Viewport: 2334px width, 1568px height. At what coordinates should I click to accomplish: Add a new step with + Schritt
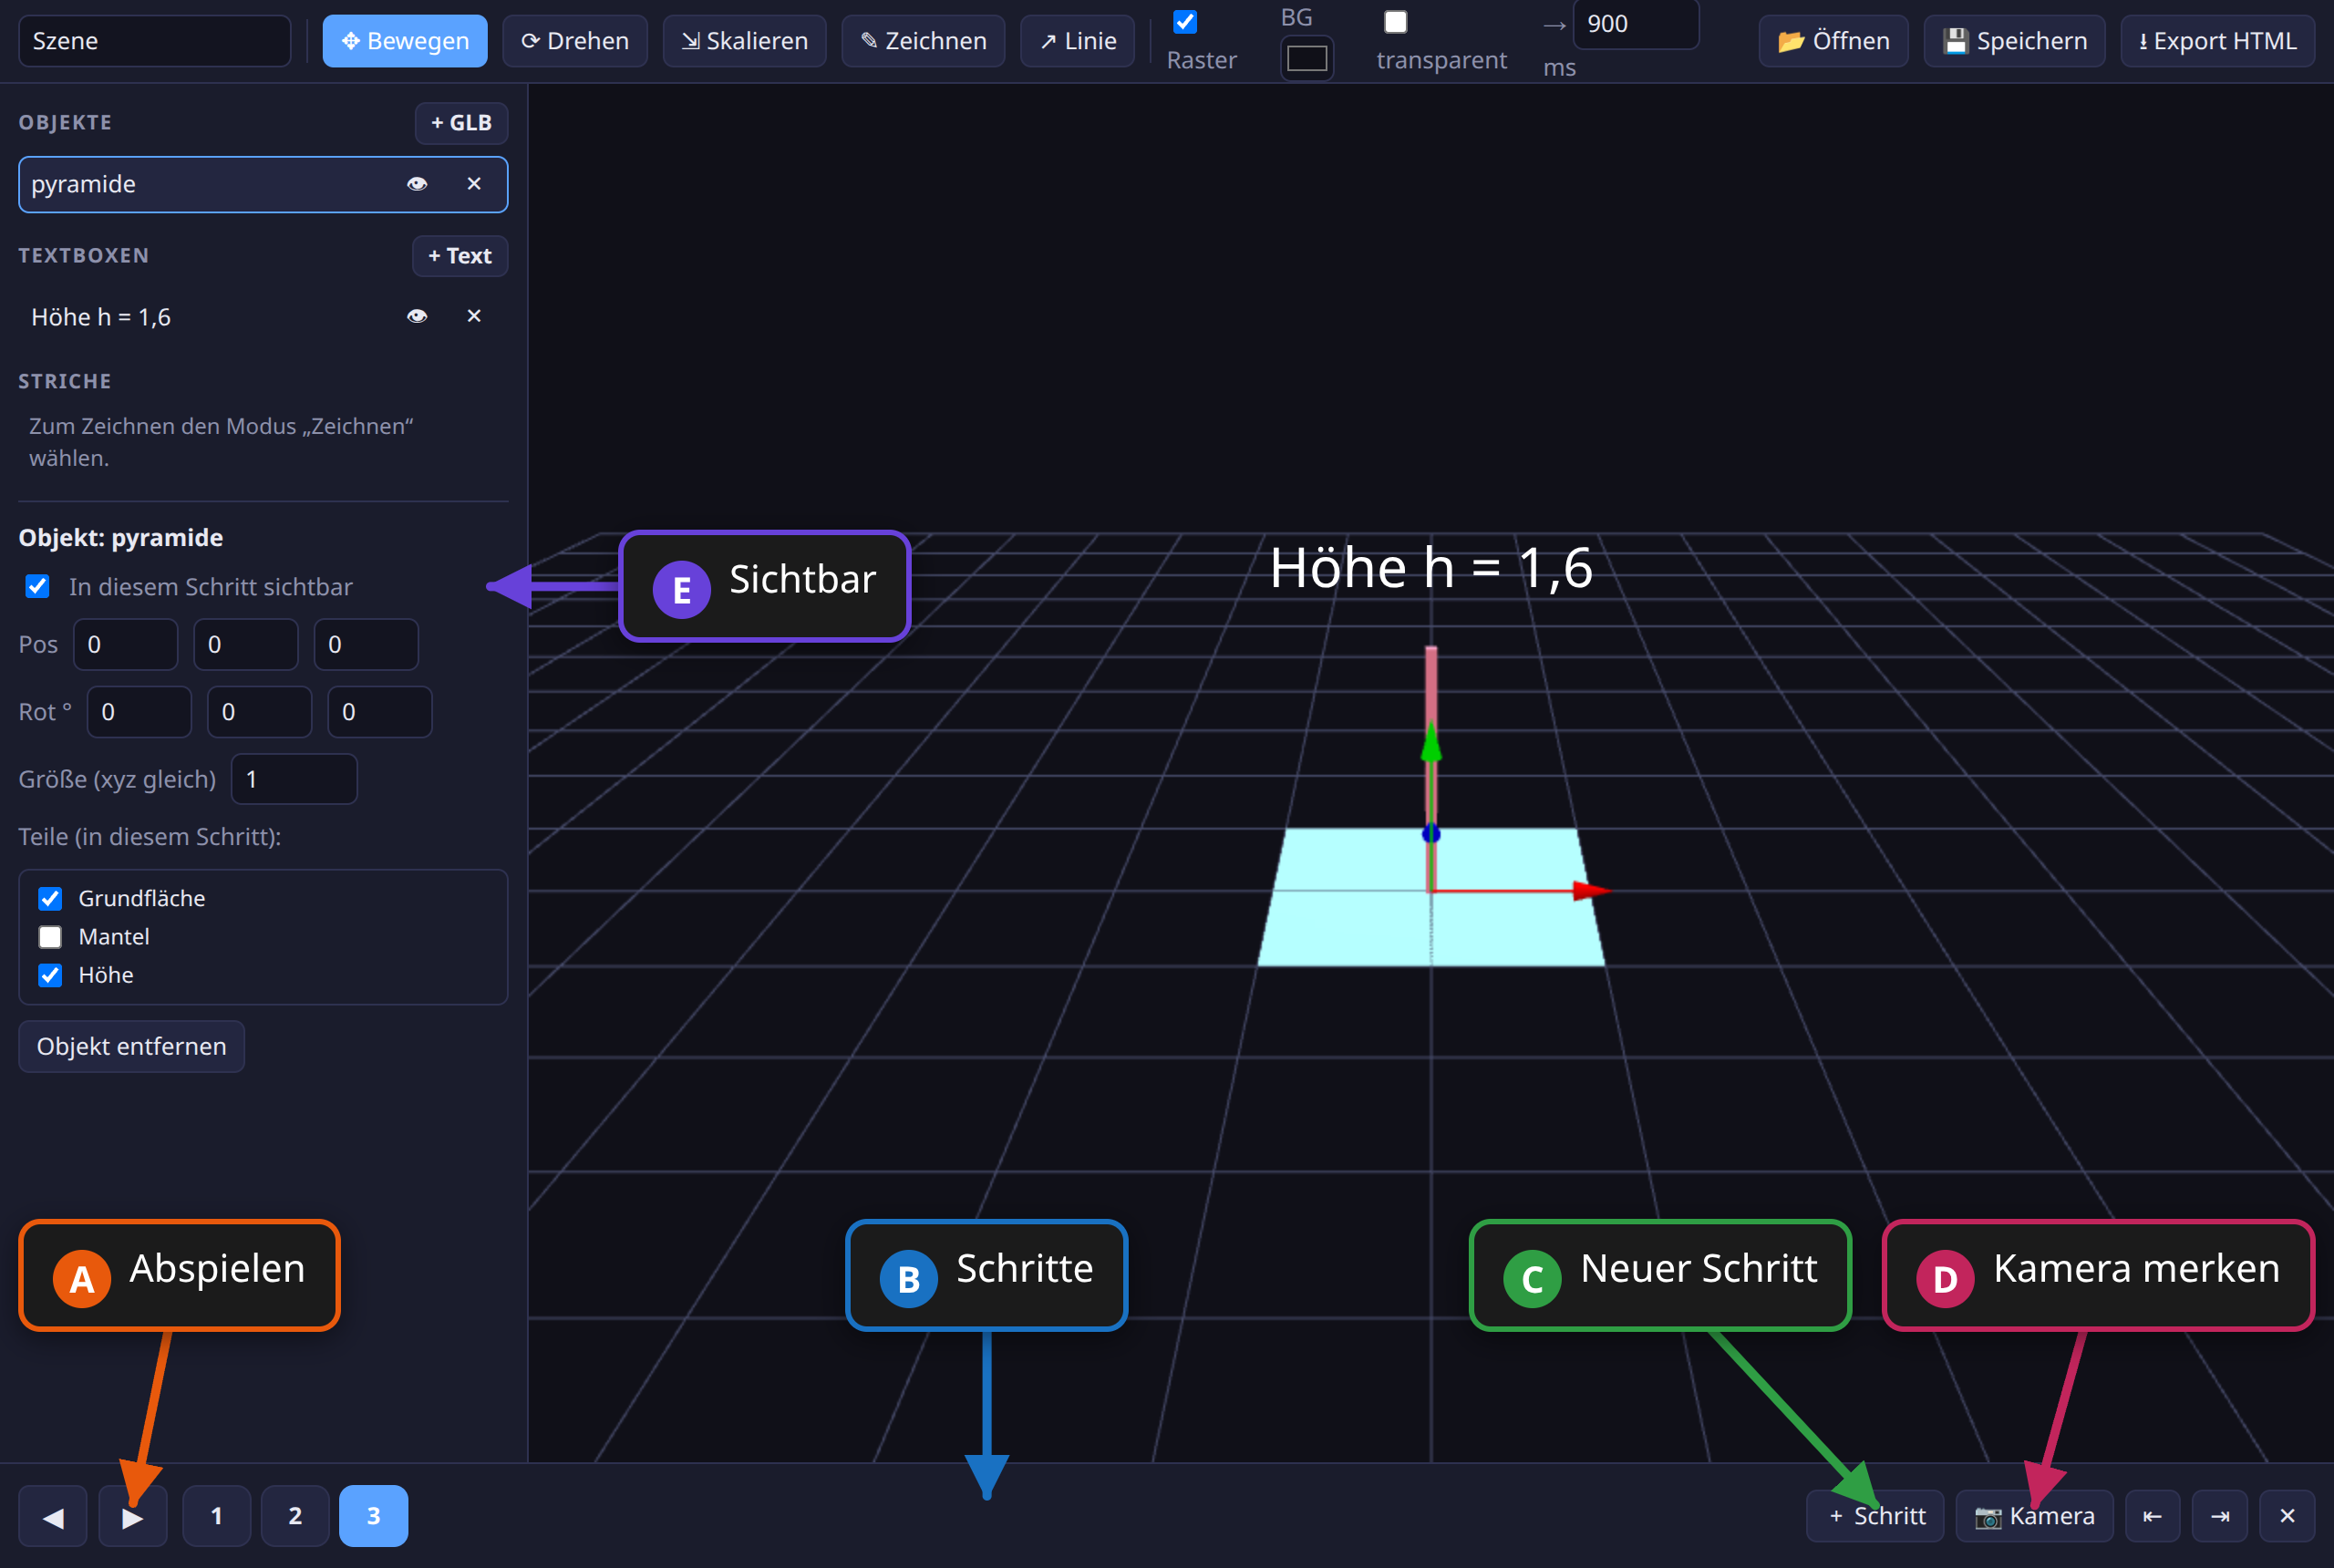tap(1875, 1516)
